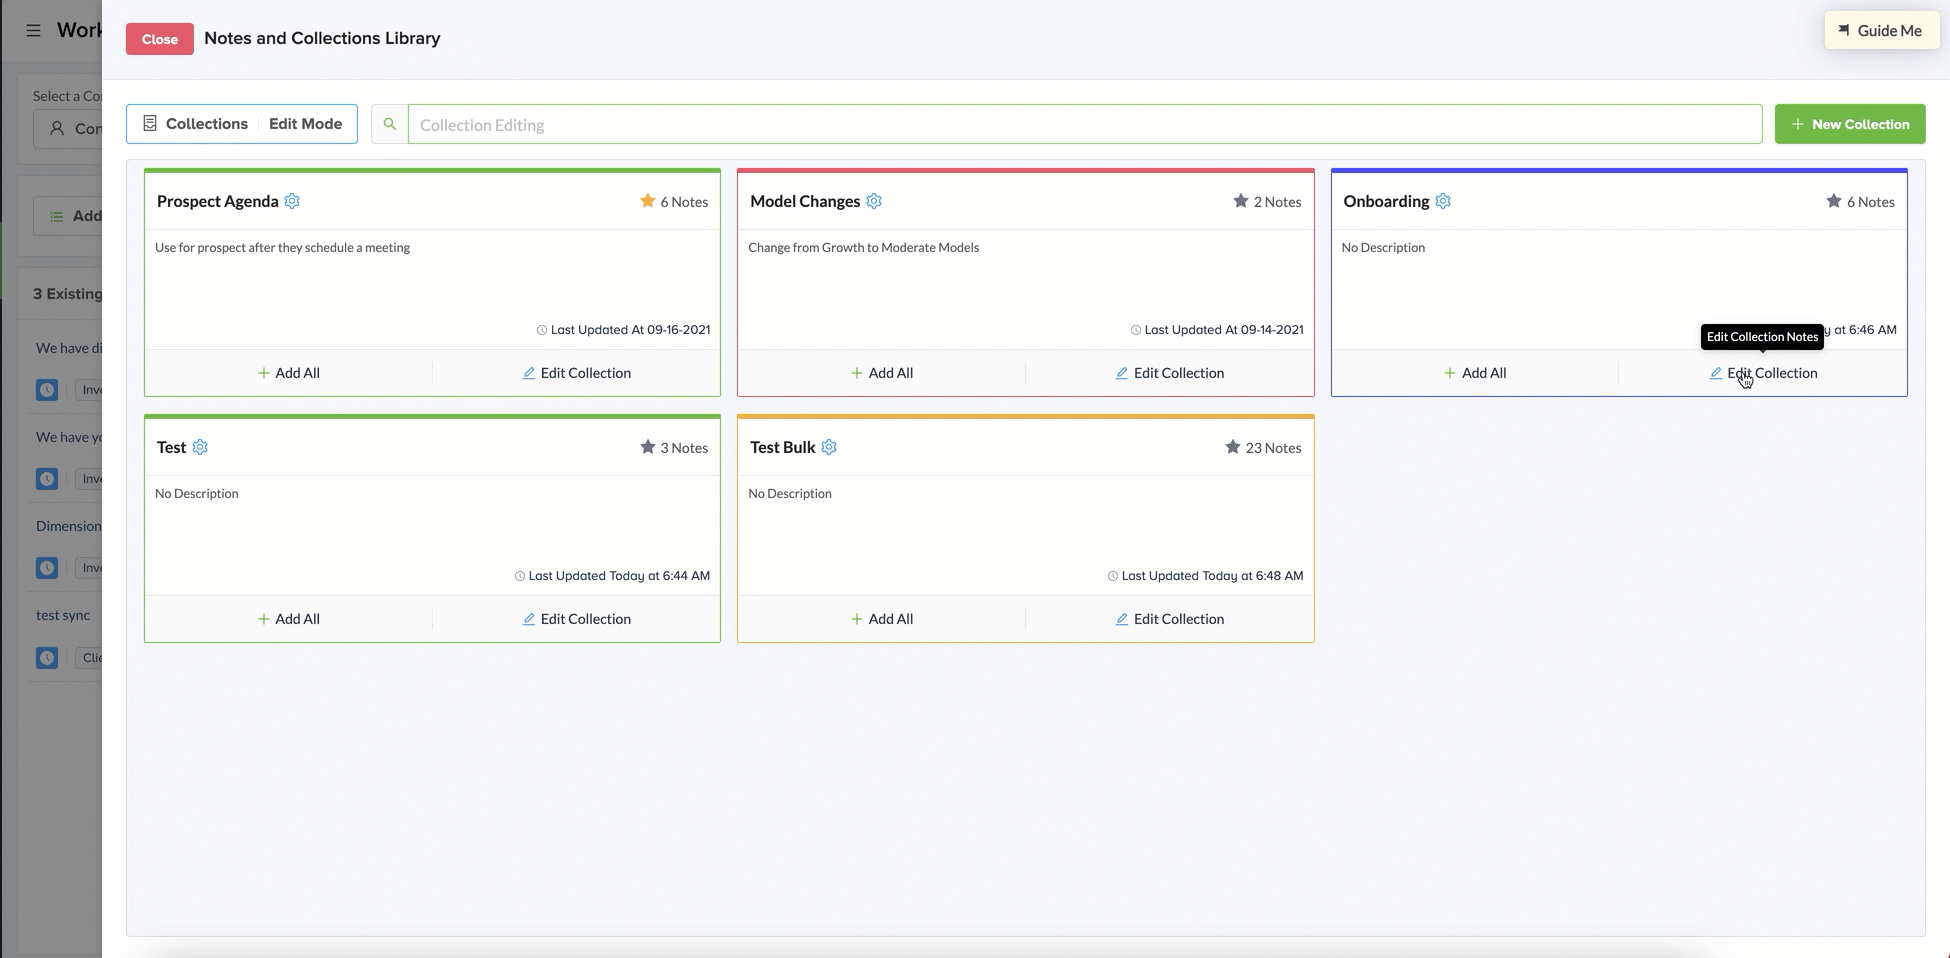
Task: Toggle favorite star on Test Bulk card
Action: coord(1233,447)
